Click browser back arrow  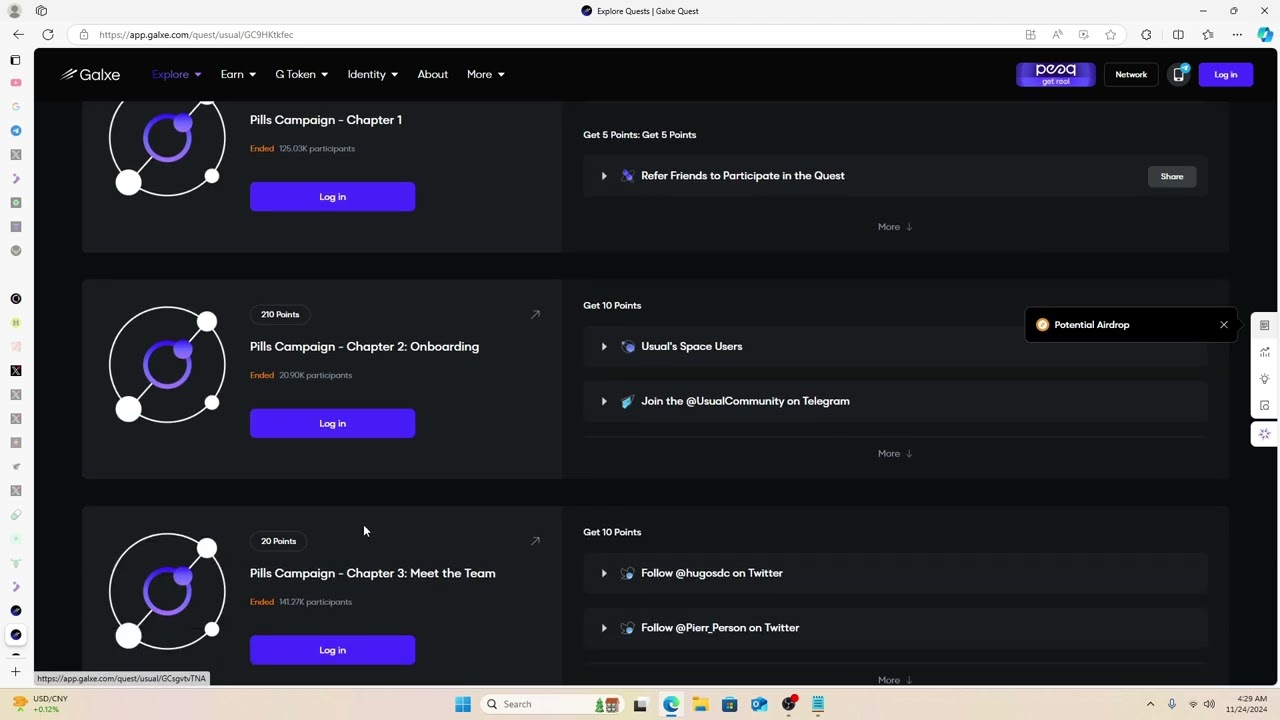18,35
